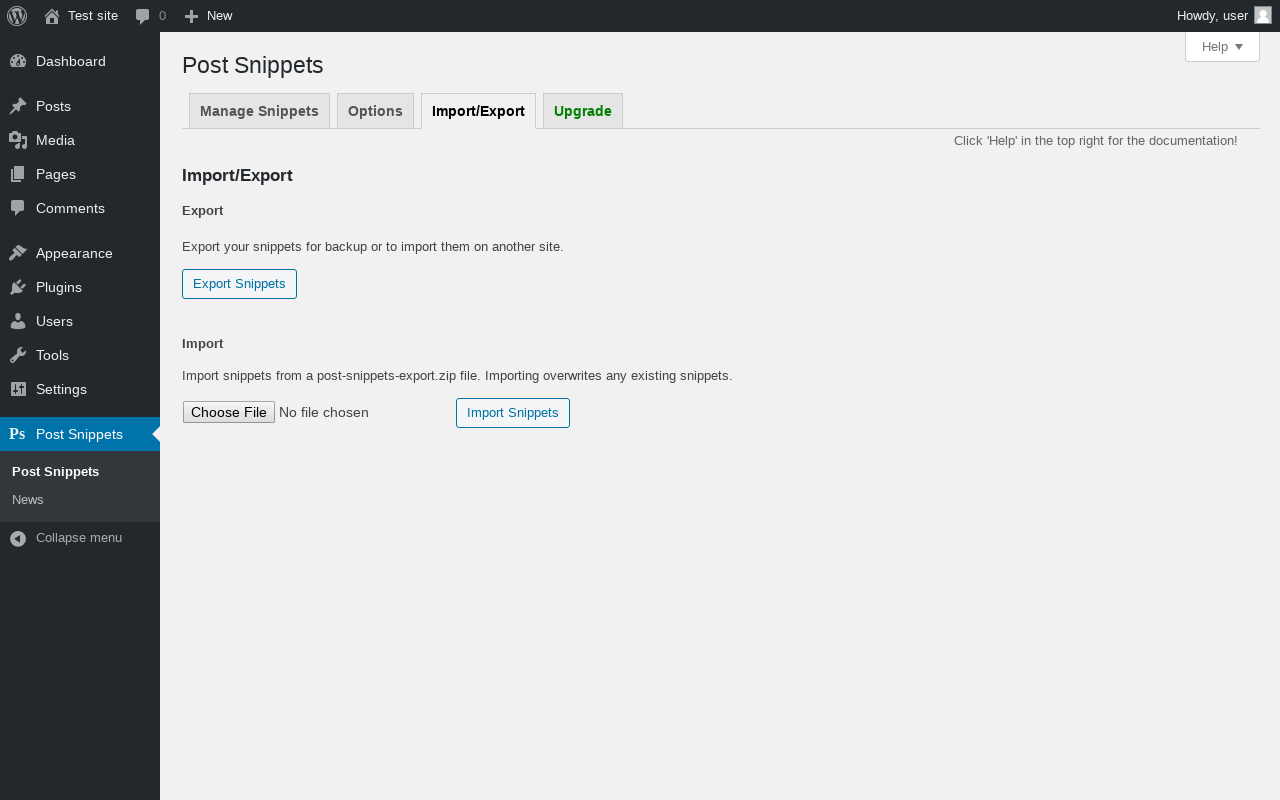This screenshot has height=800, width=1280.
Task: Open the Options tab
Action: [x=375, y=111]
